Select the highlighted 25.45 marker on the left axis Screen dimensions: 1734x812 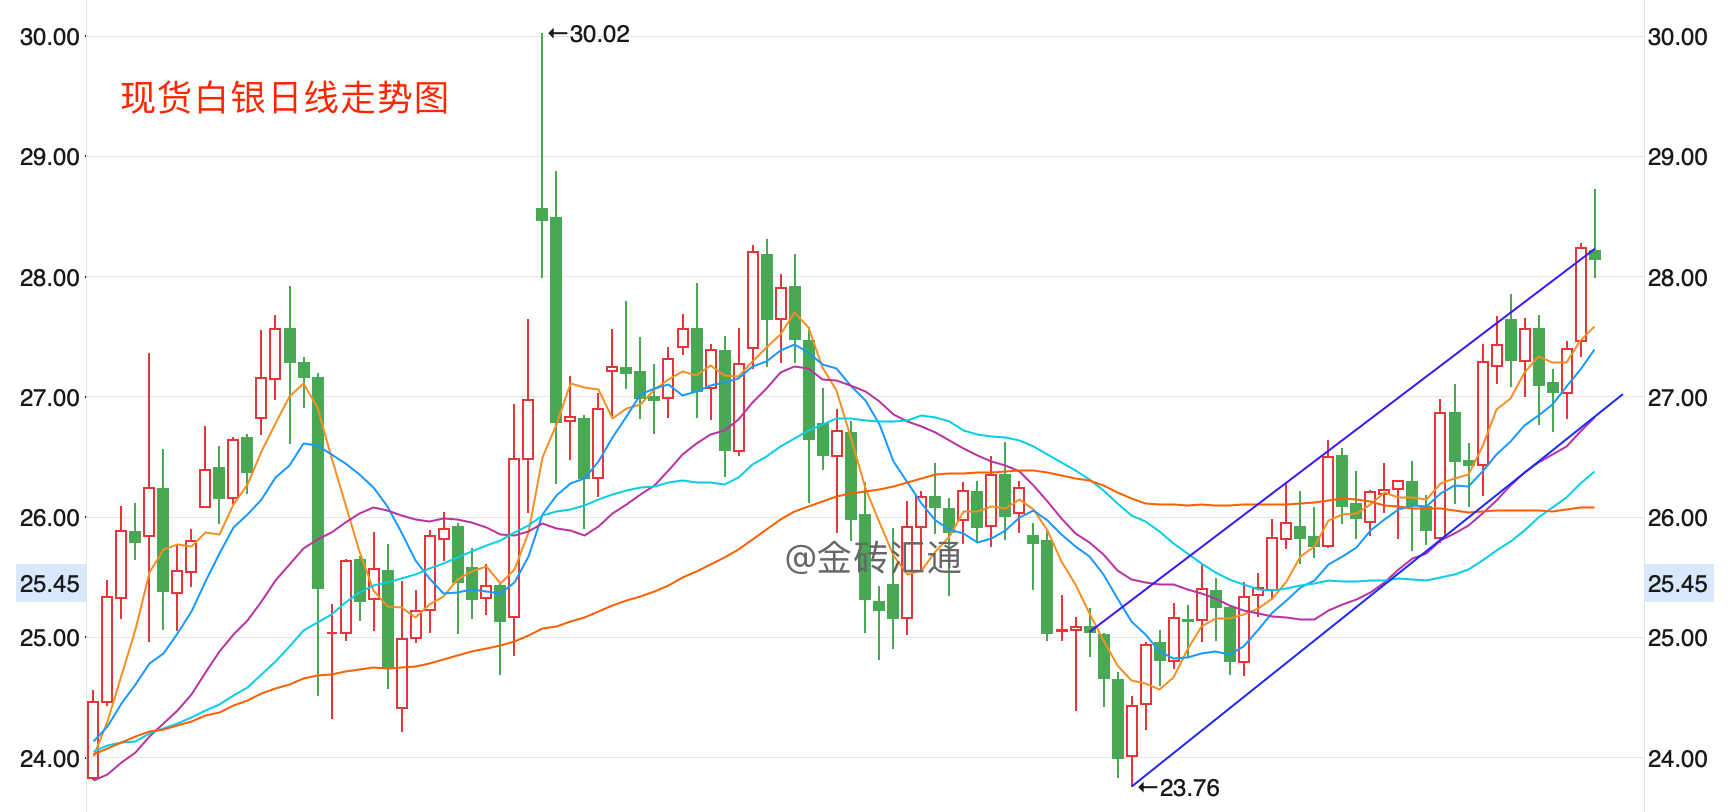coord(50,584)
